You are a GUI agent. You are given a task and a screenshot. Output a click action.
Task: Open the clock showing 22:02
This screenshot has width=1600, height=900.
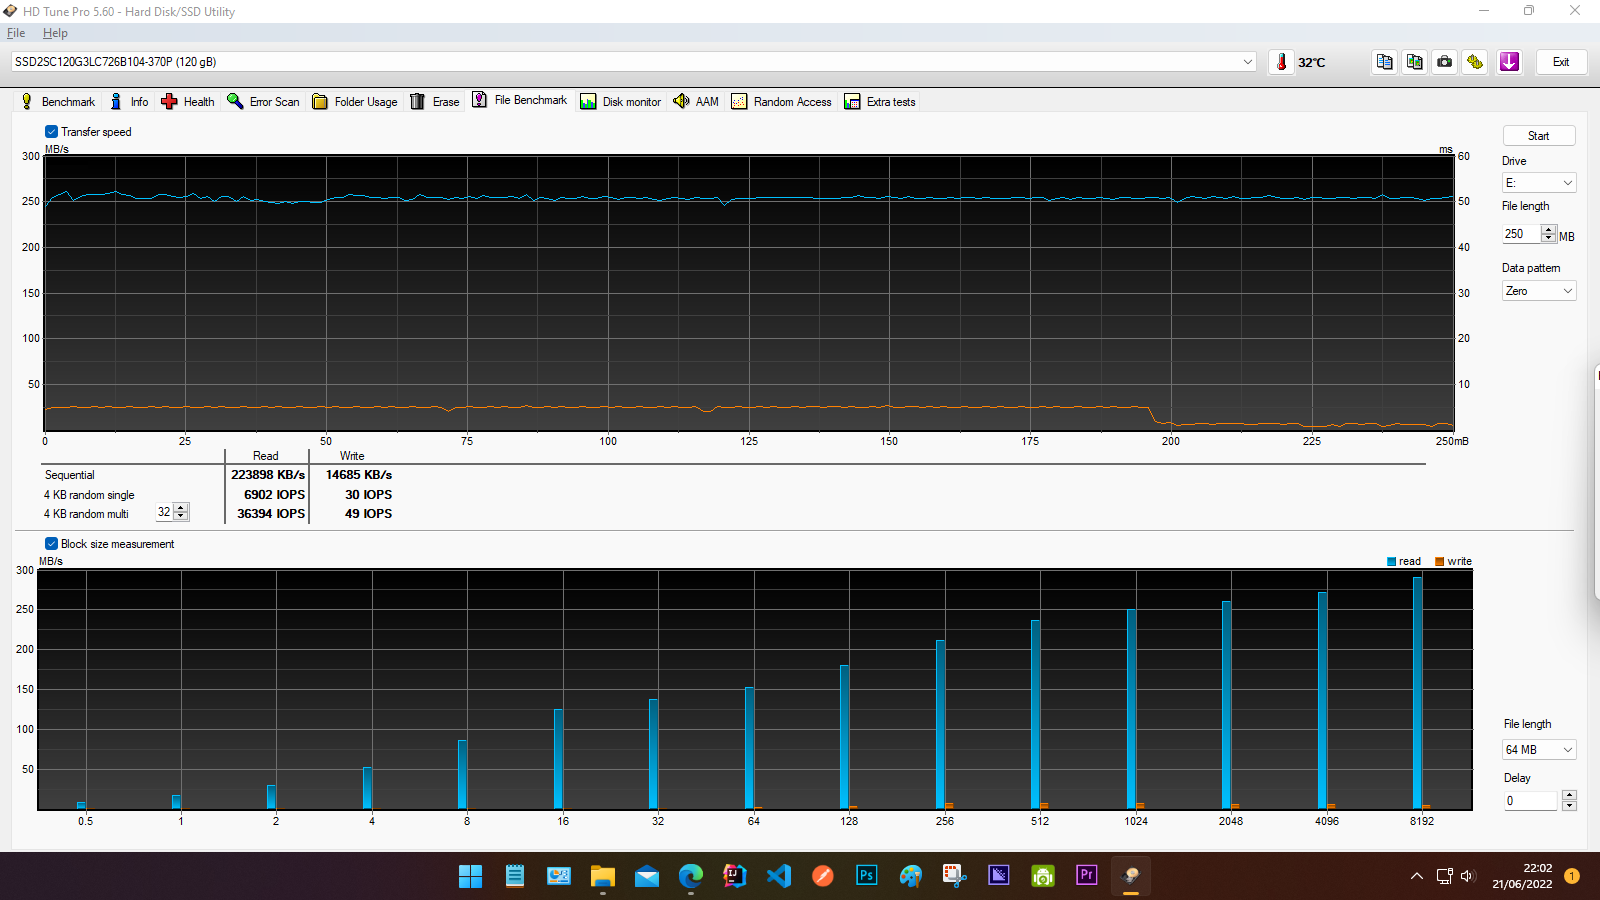pos(1522,876)
